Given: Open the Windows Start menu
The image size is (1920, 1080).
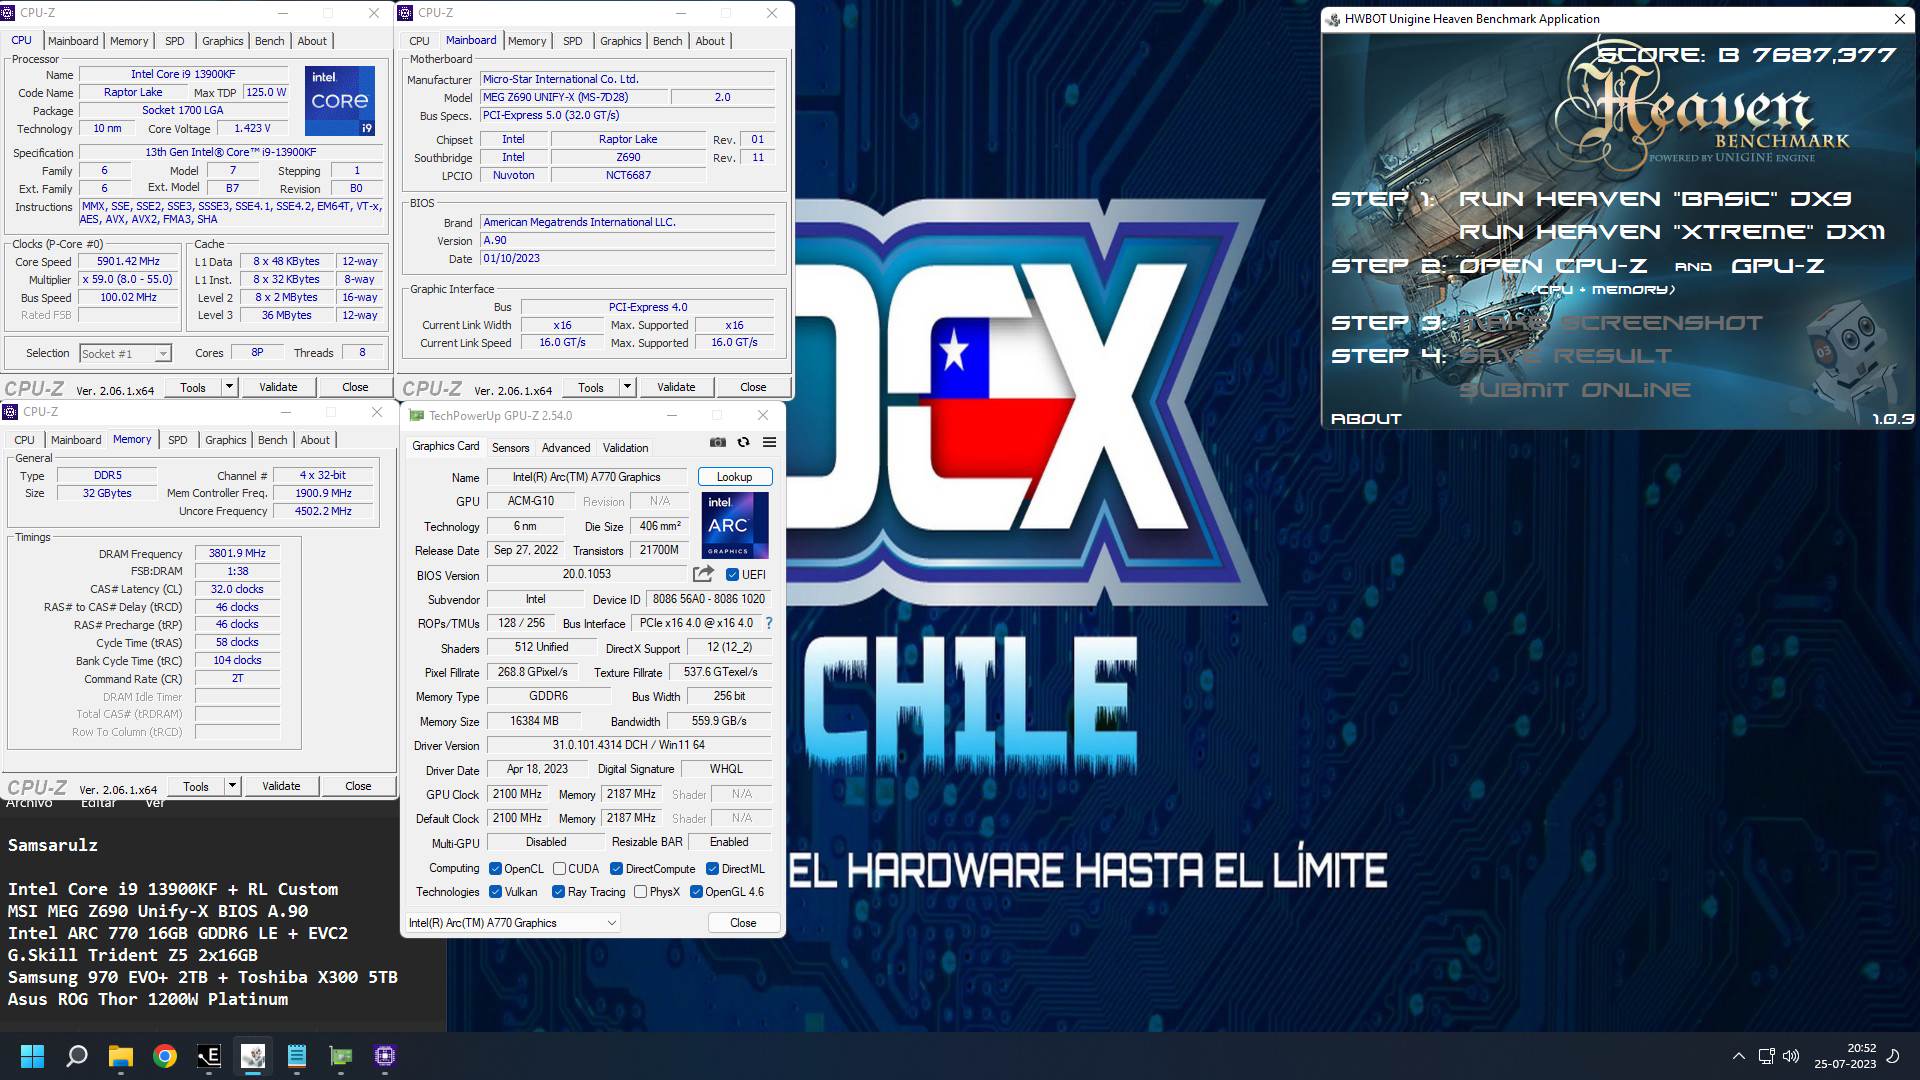Looking at the screenshot, I should 32,1056.
